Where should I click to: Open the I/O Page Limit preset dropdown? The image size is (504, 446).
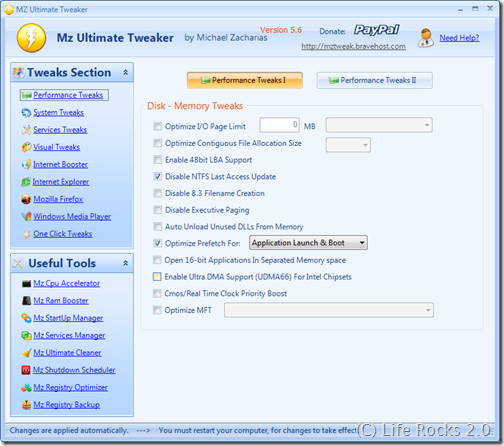pos(379,125)
